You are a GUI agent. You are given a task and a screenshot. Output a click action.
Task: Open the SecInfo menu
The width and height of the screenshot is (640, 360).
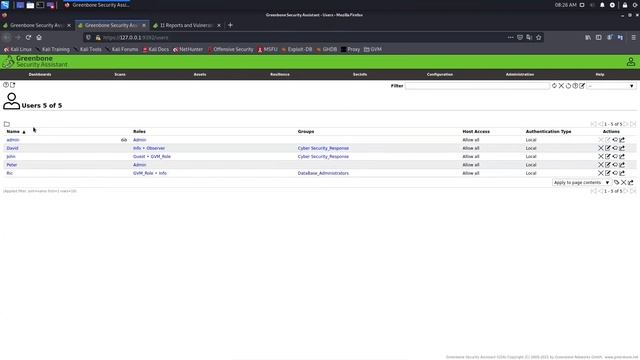point(360,74)
